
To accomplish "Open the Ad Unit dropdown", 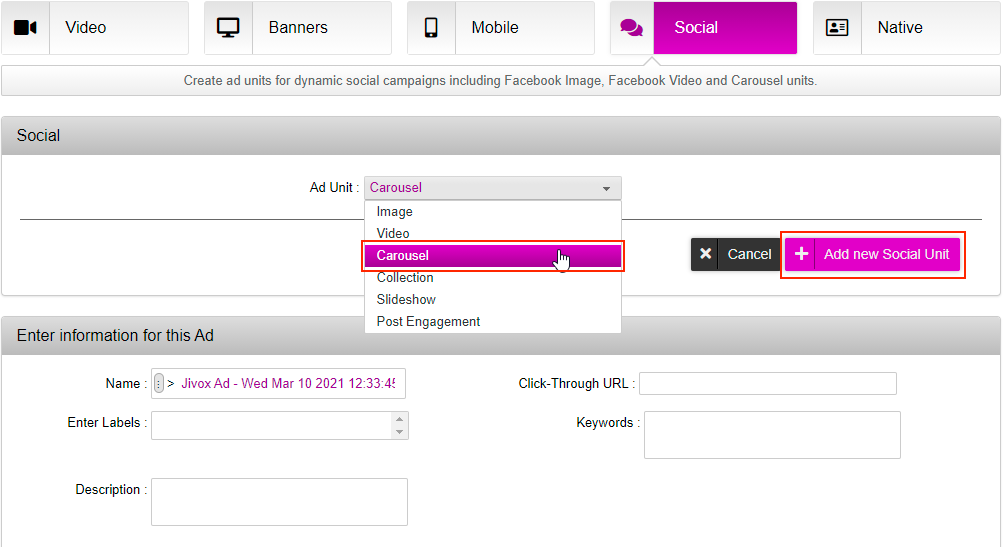I will [x=492, y=188].
